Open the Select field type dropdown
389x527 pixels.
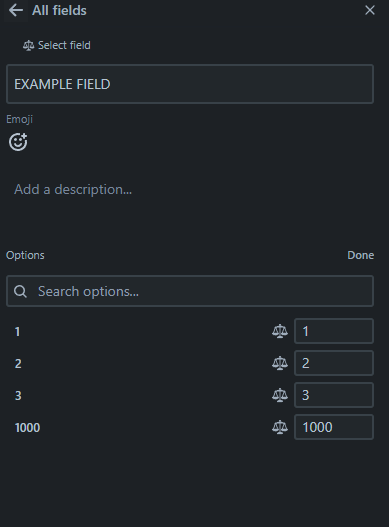pyautogui.click(x=56, y=45)
